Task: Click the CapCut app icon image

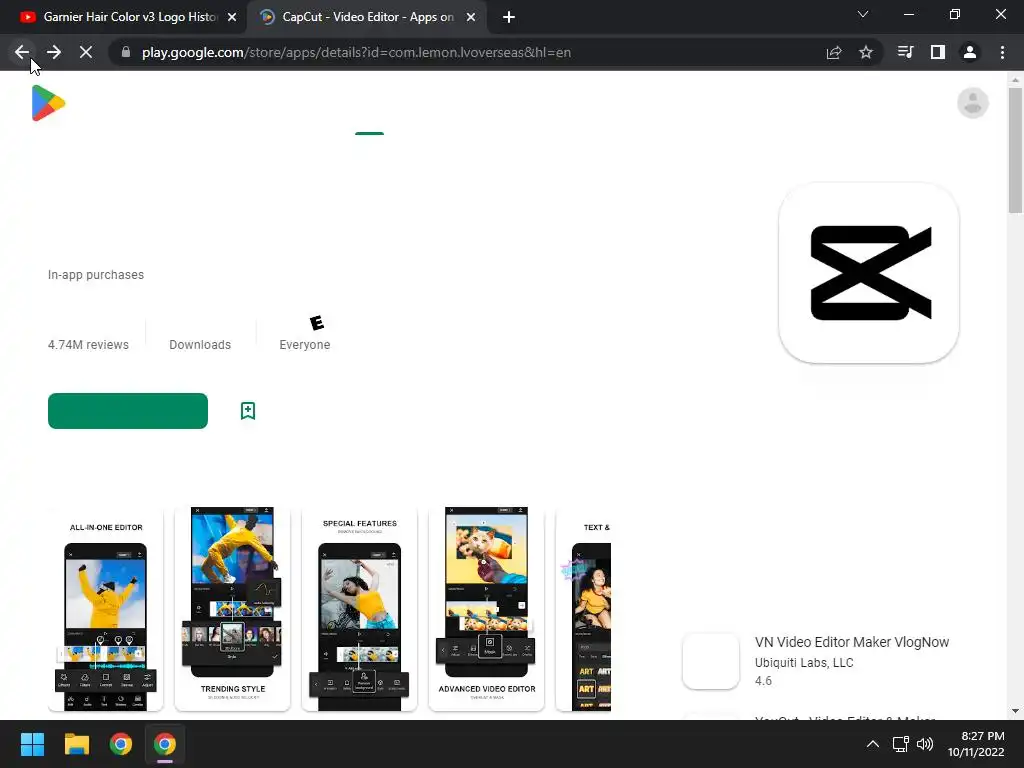Action: pyautogui.click(x=869, y=273)
